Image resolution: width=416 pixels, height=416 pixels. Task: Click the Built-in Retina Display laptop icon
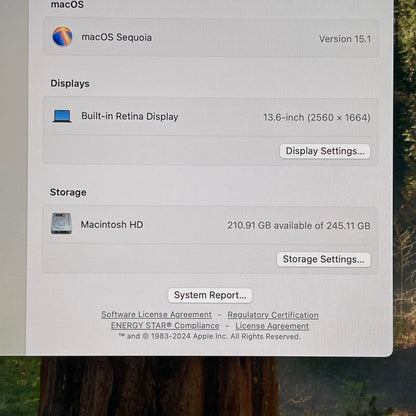click(x=62, y=116)
